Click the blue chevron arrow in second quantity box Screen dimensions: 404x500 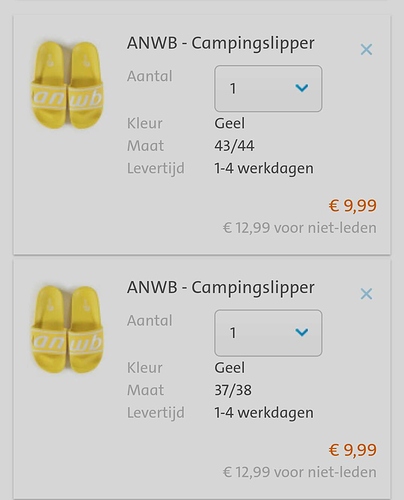tap(302, 332)
